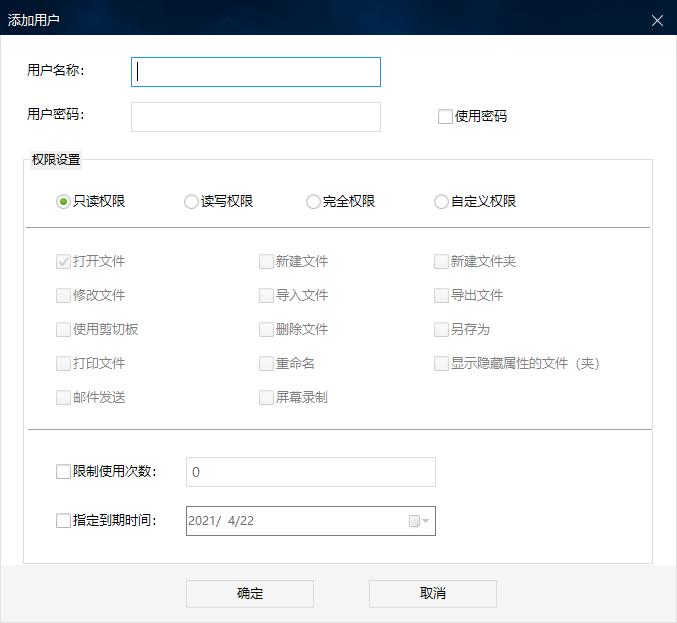Open the expiry date calendar dropdown

[x=419, y=521]
